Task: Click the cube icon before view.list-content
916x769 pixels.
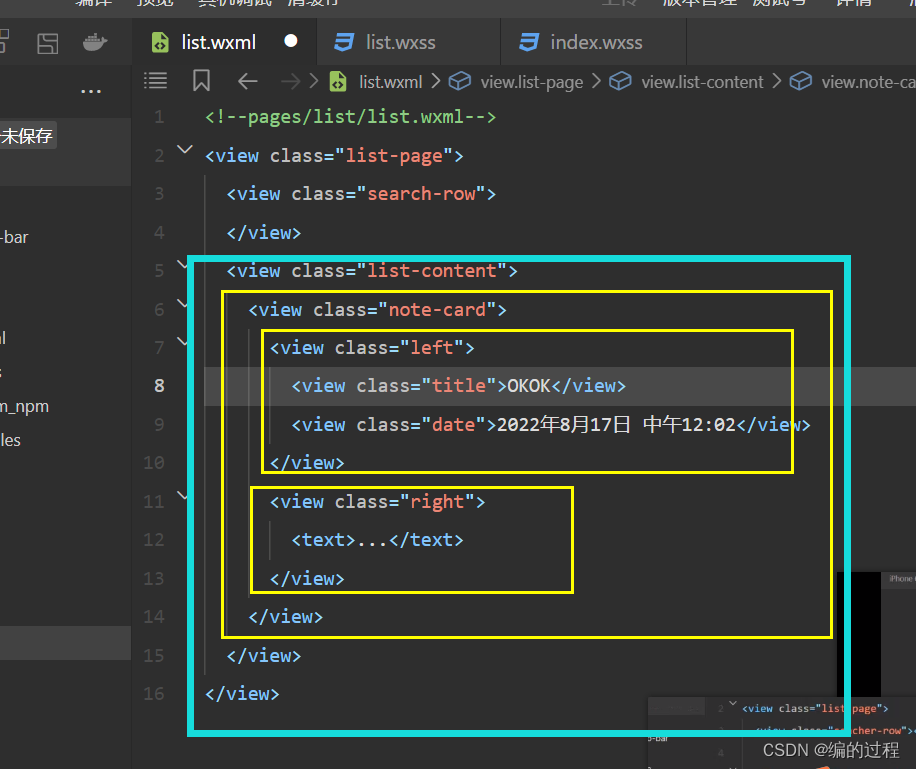Action: tap(620, 81)
